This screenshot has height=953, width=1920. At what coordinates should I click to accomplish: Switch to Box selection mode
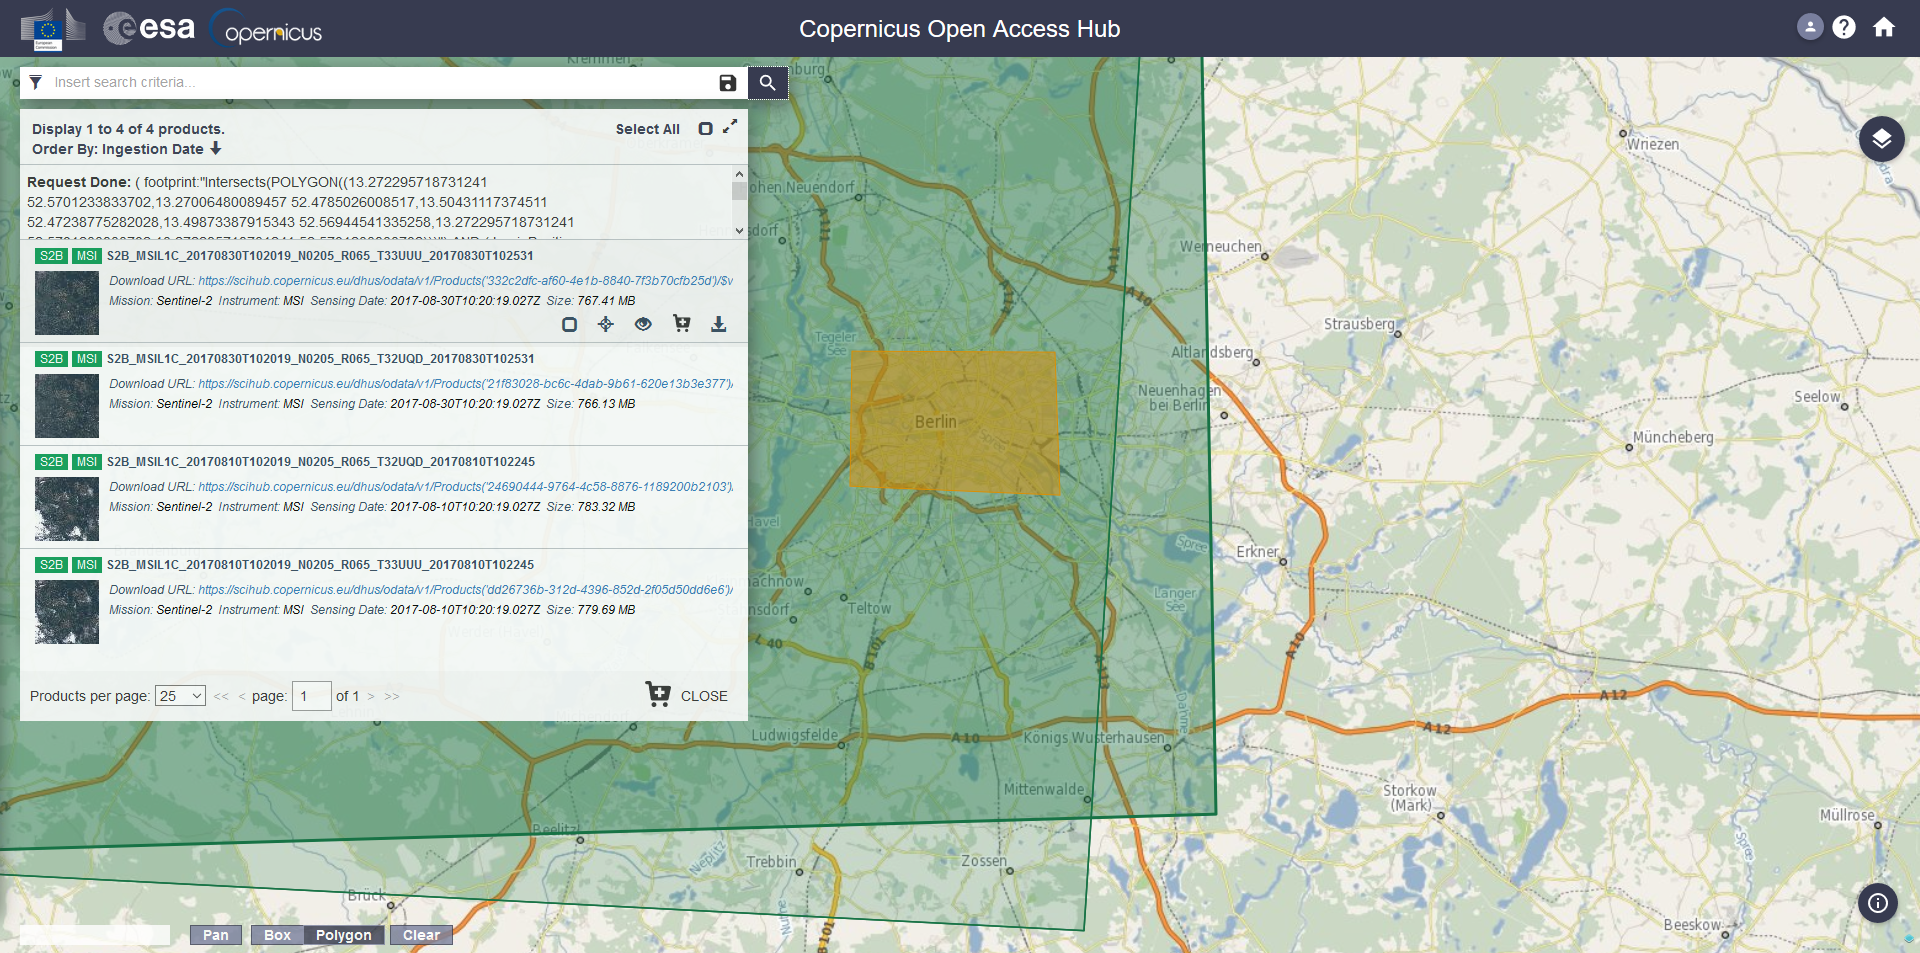click(277, 935)
